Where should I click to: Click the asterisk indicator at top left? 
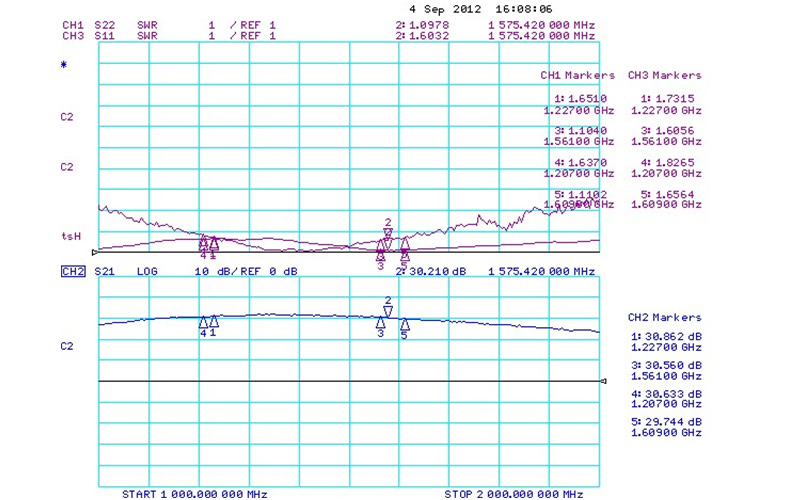point(65,66)
